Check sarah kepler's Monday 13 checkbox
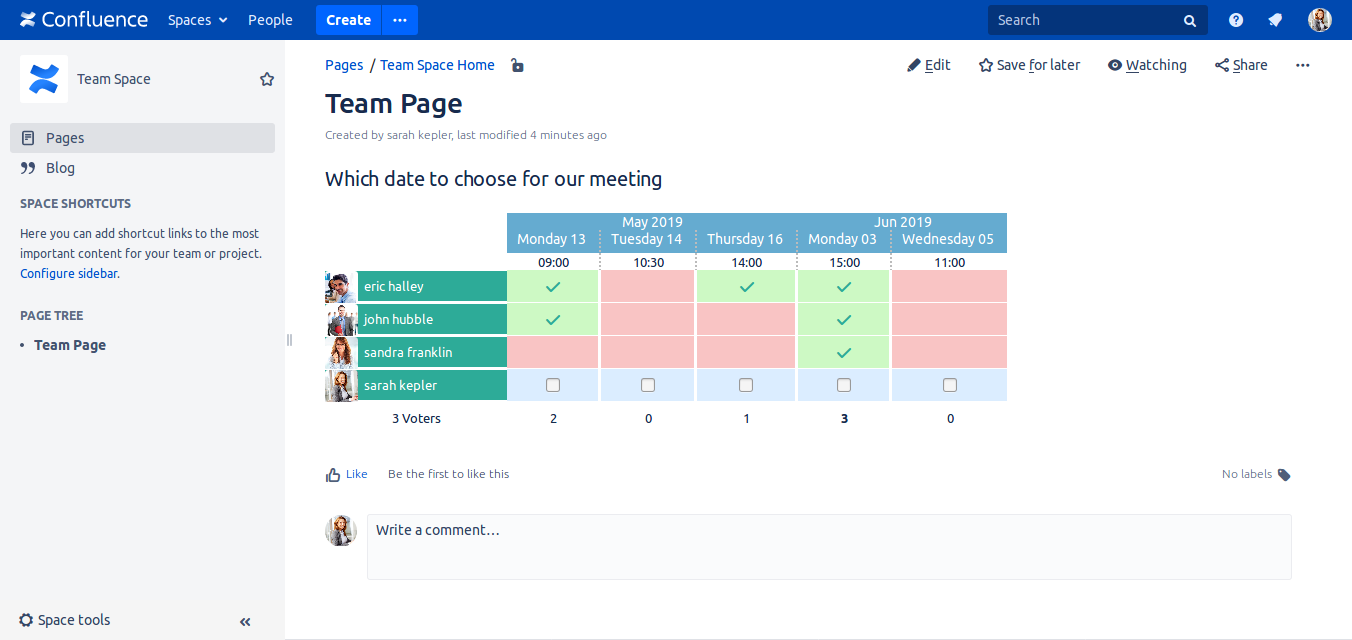The width and height of the screenshot is (1352, 640). point(553,385)
